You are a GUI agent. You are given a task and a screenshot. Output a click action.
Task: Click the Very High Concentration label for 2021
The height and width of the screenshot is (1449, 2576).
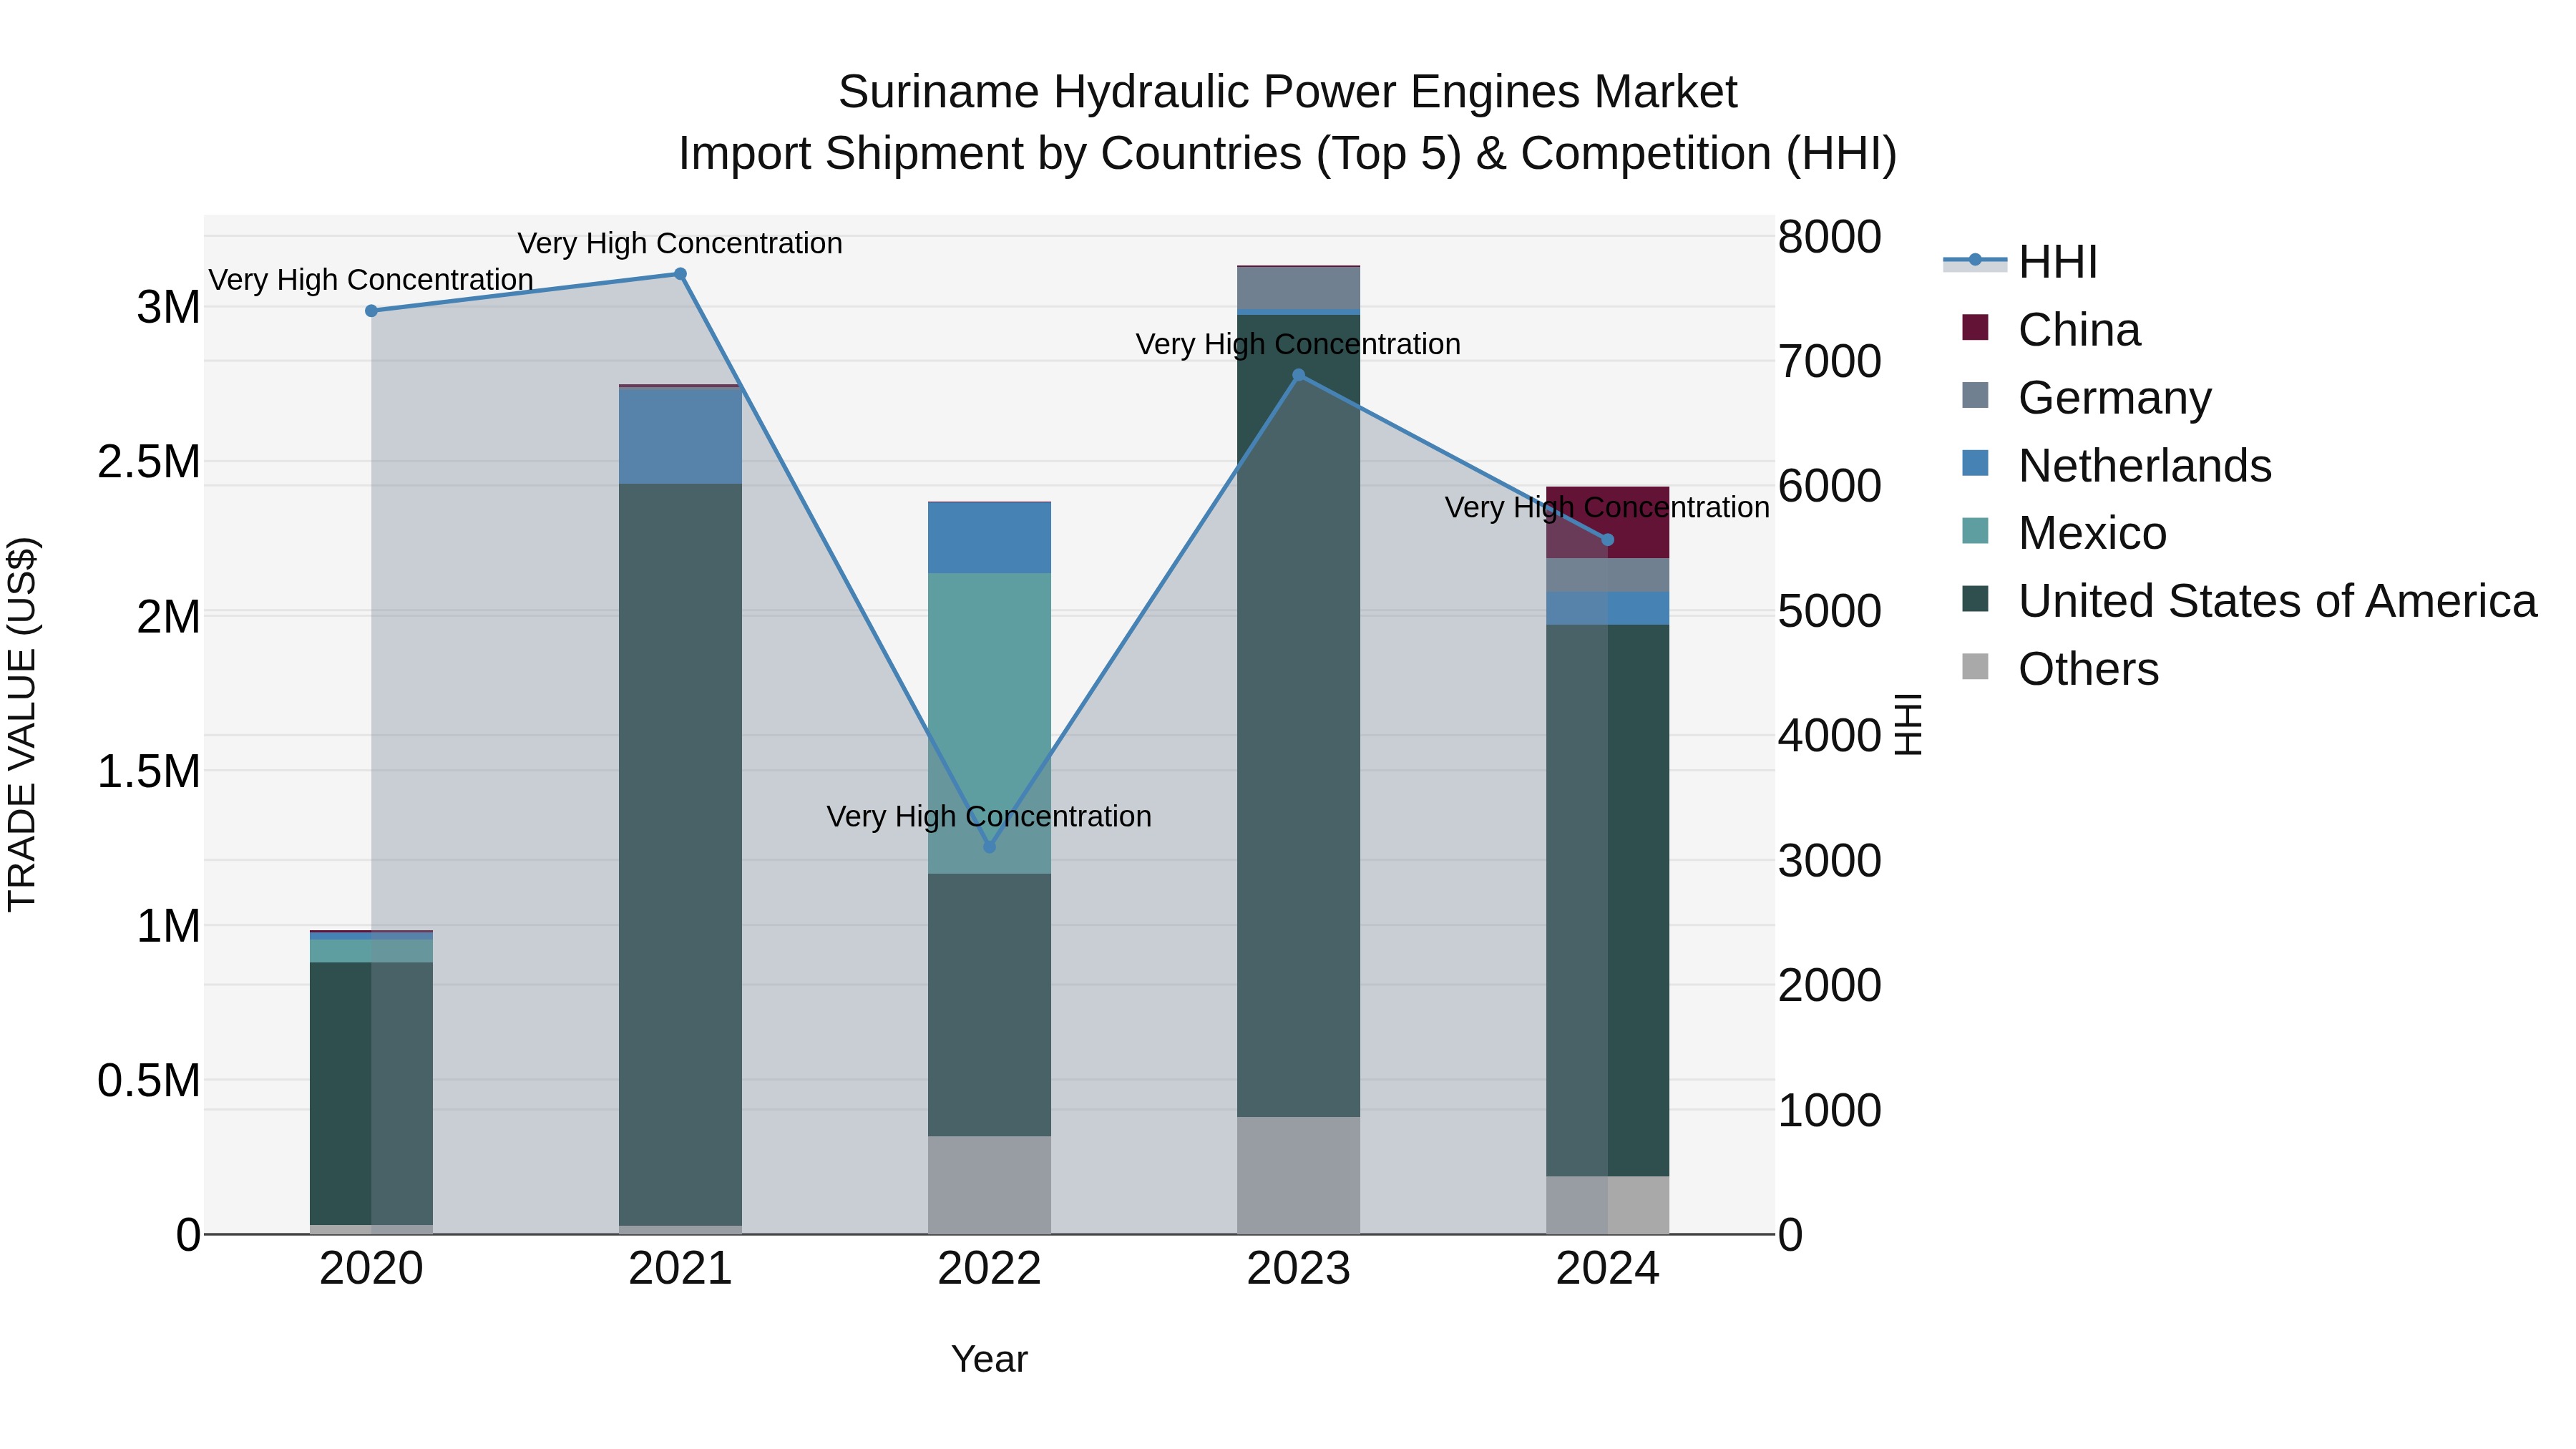coord(680,244)
